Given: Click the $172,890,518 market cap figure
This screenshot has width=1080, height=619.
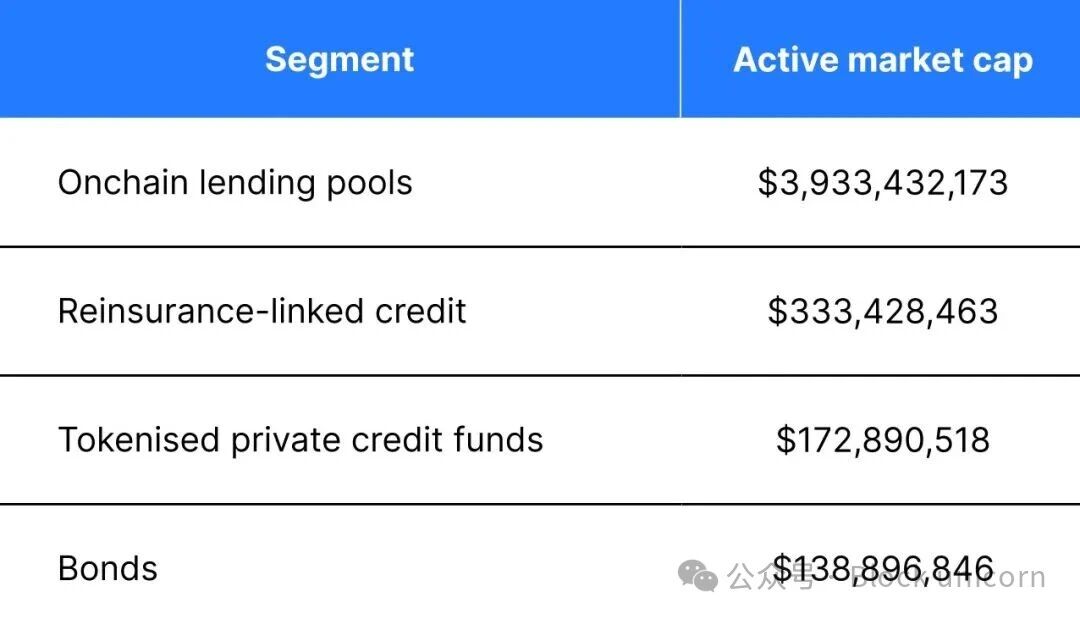Looking at the screenshot, I should pyautogui.click(x=882, y=440).
